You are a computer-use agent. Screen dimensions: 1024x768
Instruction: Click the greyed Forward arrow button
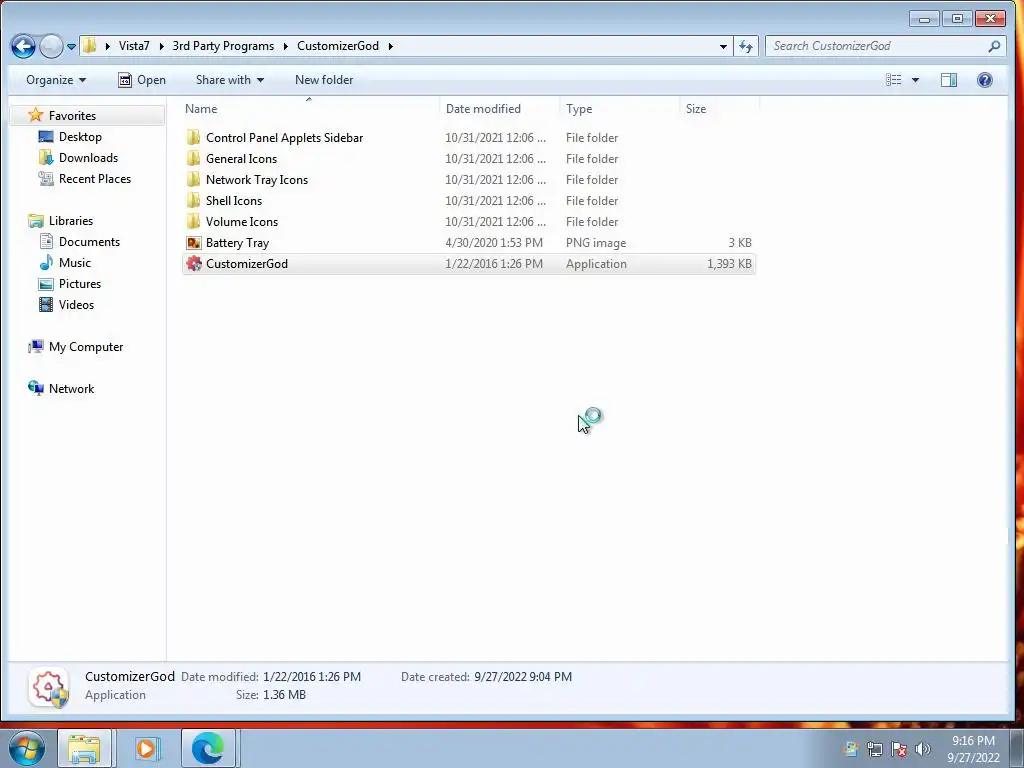51,46
